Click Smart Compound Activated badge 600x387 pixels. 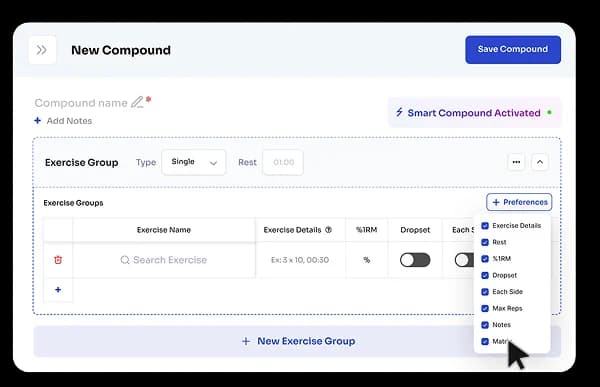pos(474,113)
